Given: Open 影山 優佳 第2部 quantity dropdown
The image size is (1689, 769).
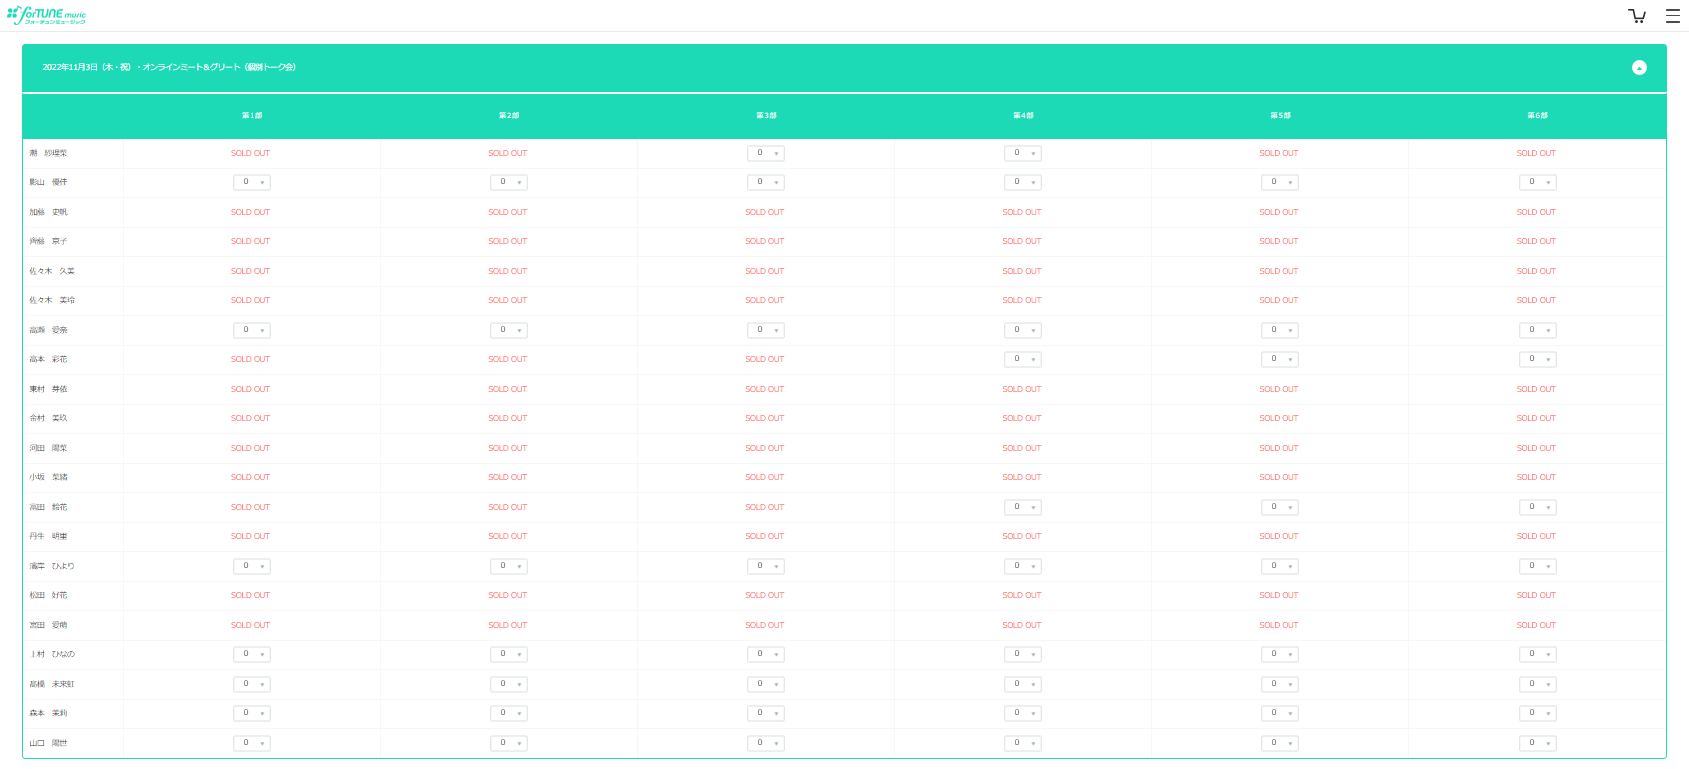Looking at the screenshot, I should click(x=509, y=182).
